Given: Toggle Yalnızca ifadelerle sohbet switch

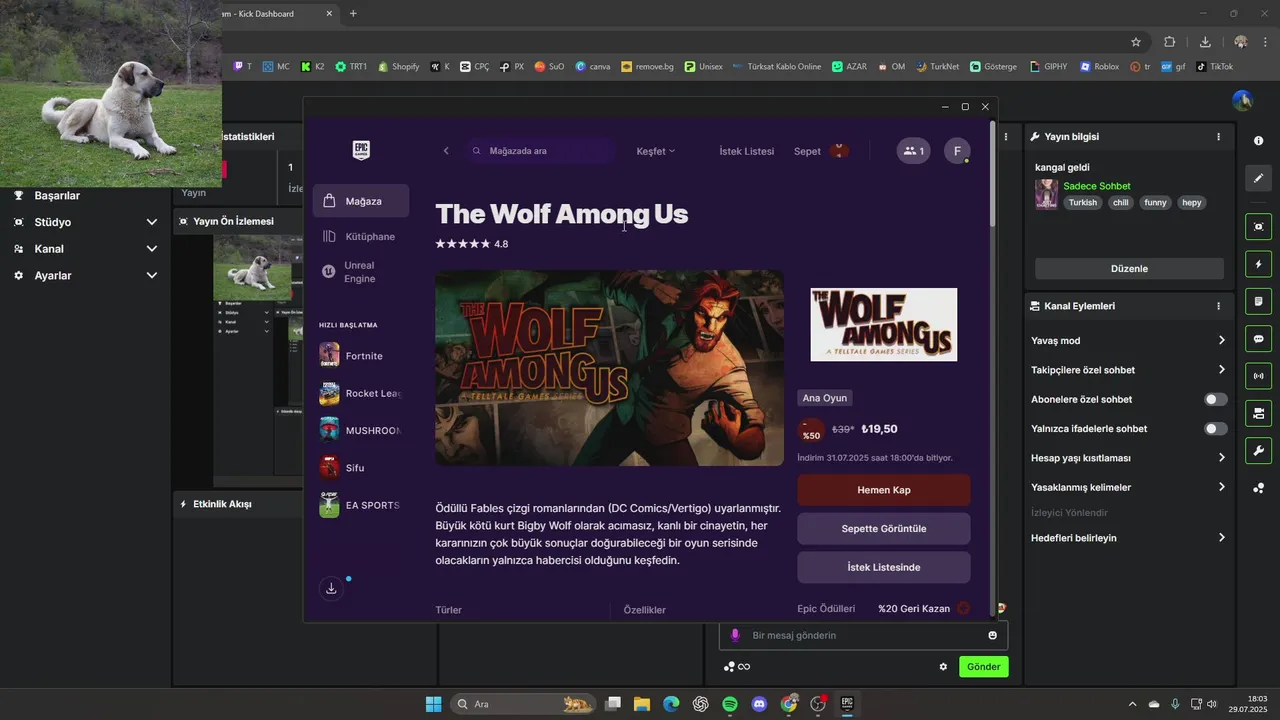Looking at the screenshot, I should tap(1215, 428).
